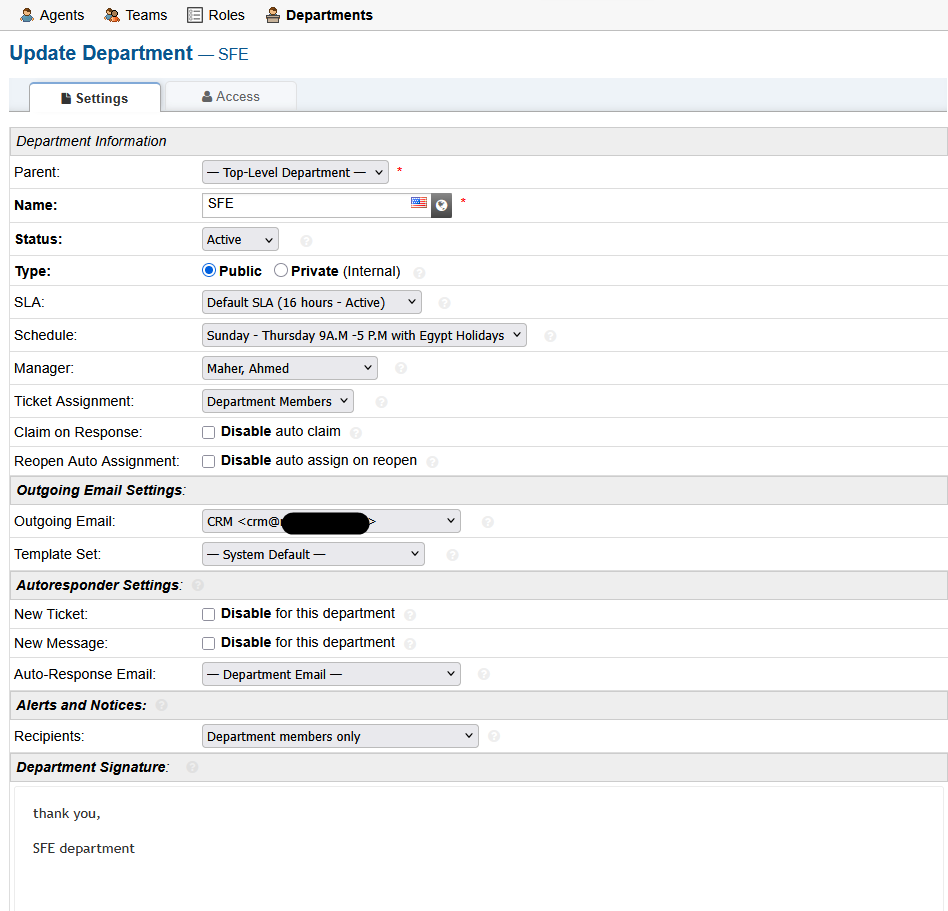Go to the Teams section
The image size is (948, 911).
tap(135, 15)
